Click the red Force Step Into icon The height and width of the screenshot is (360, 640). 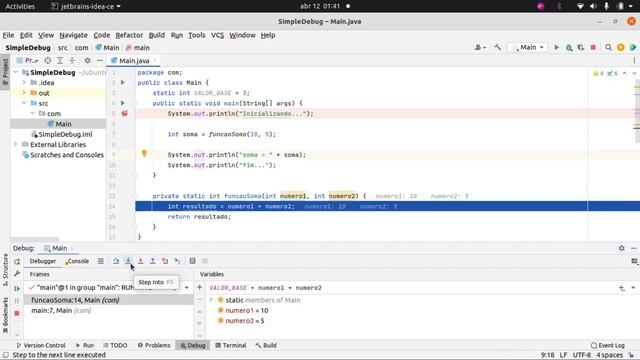(x=140, y=261)
